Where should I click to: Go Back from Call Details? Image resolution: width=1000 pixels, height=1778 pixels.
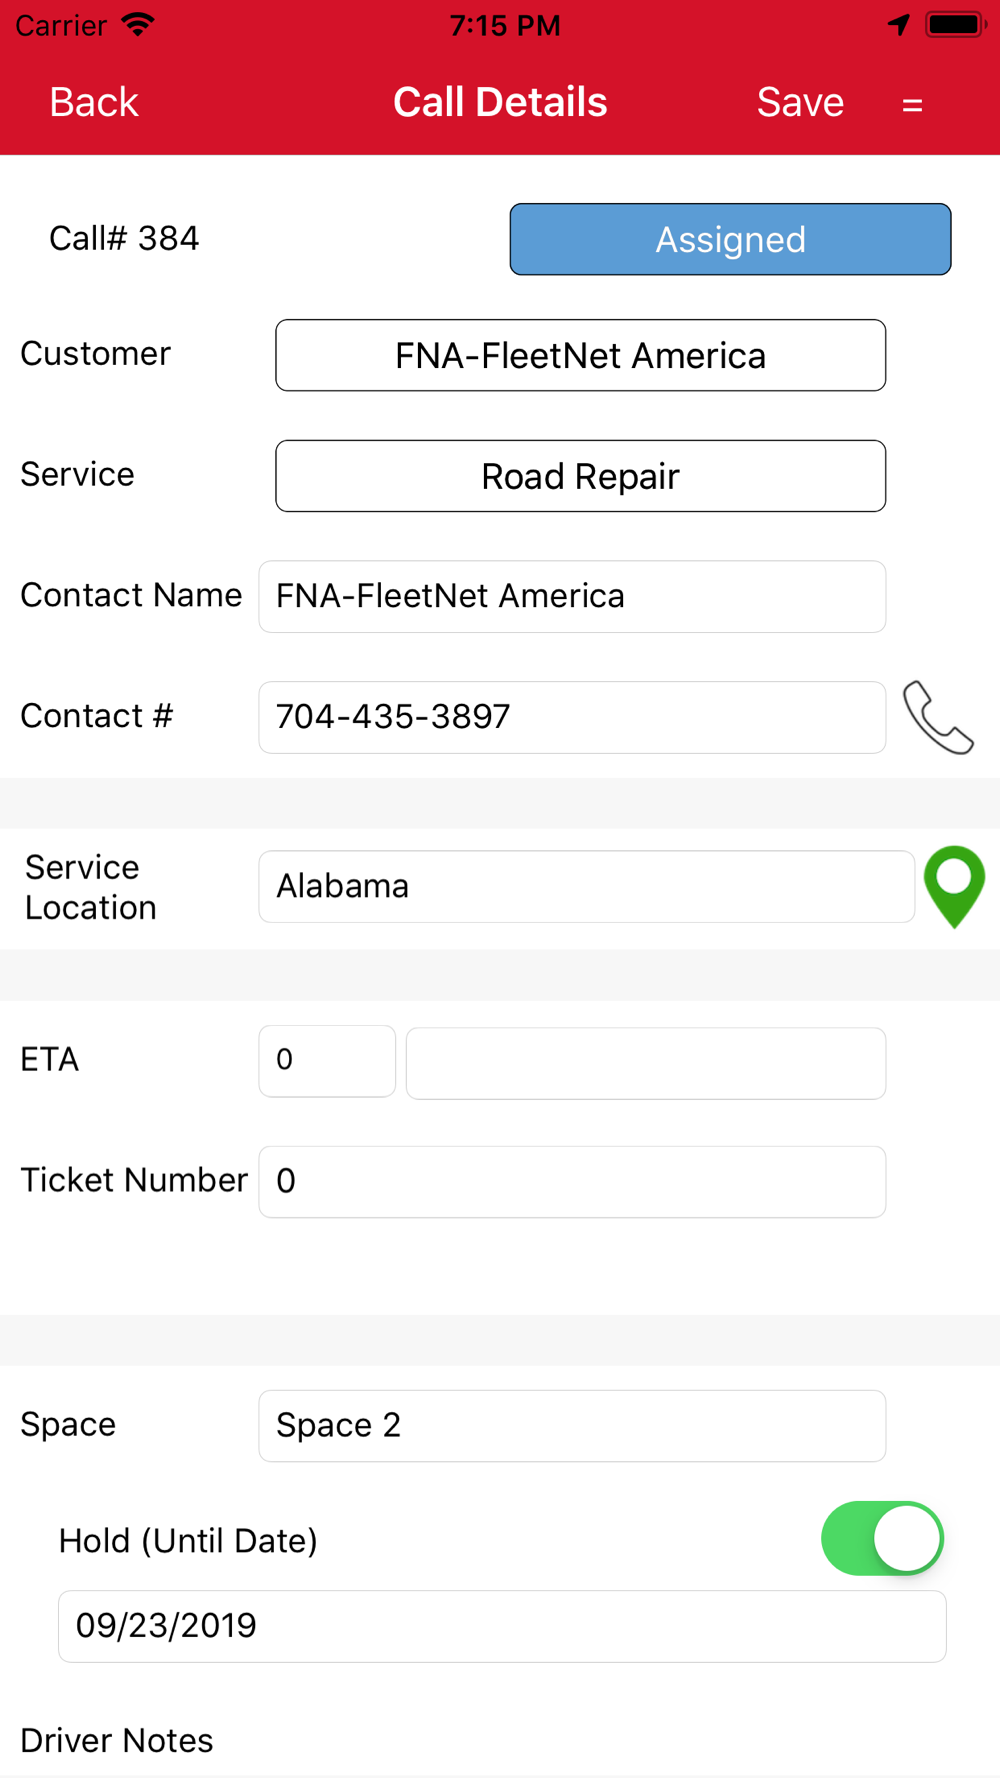pos(94,102)
